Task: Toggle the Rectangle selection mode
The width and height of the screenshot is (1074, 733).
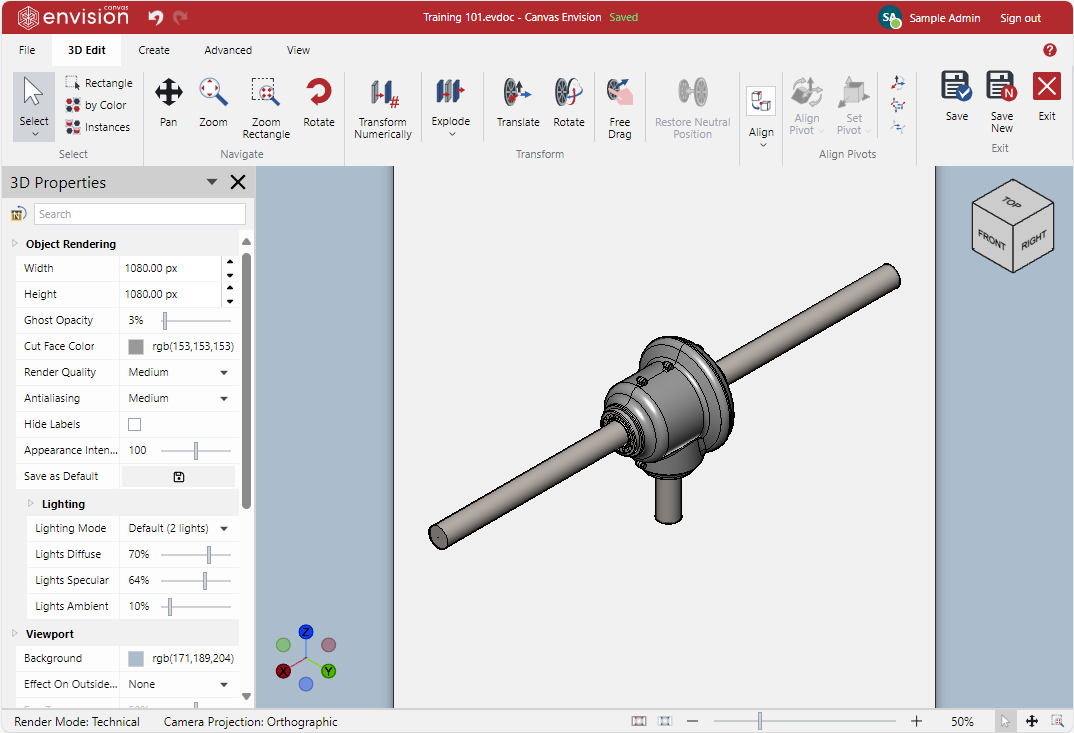Action: 98,83
